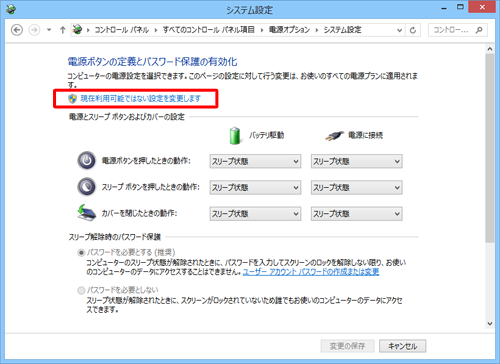Click the vertical scrollbar thumb
The height and width of the screenshot is (364, 500).
[x=490, y=148]
